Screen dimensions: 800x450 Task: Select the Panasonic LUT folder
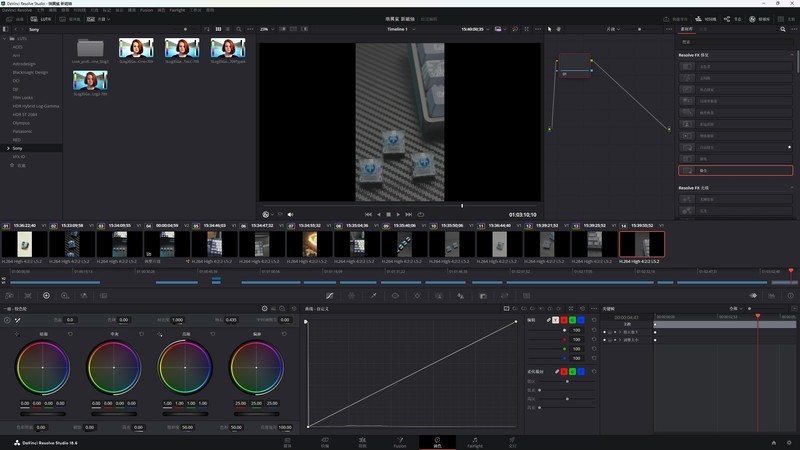(x=23, y=131)
